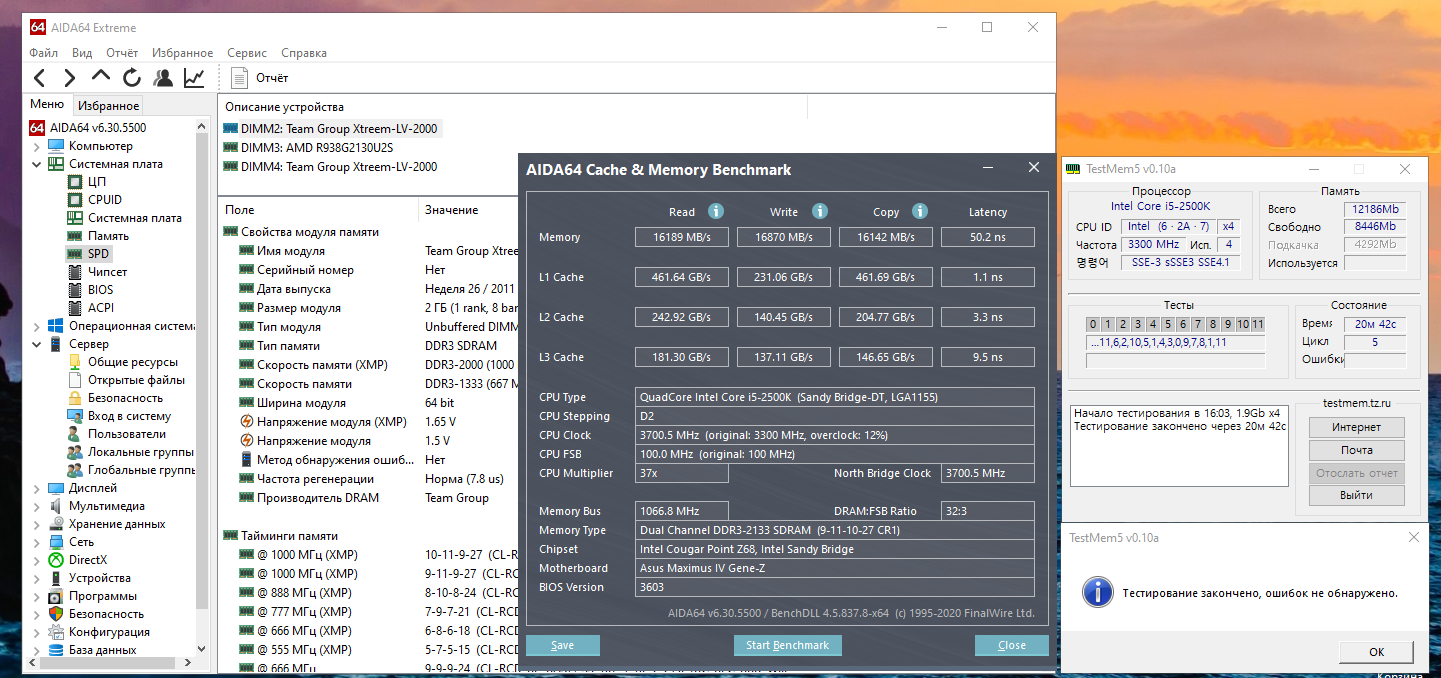Click the Почта button in TestMem5

[x=1357, y=450]
